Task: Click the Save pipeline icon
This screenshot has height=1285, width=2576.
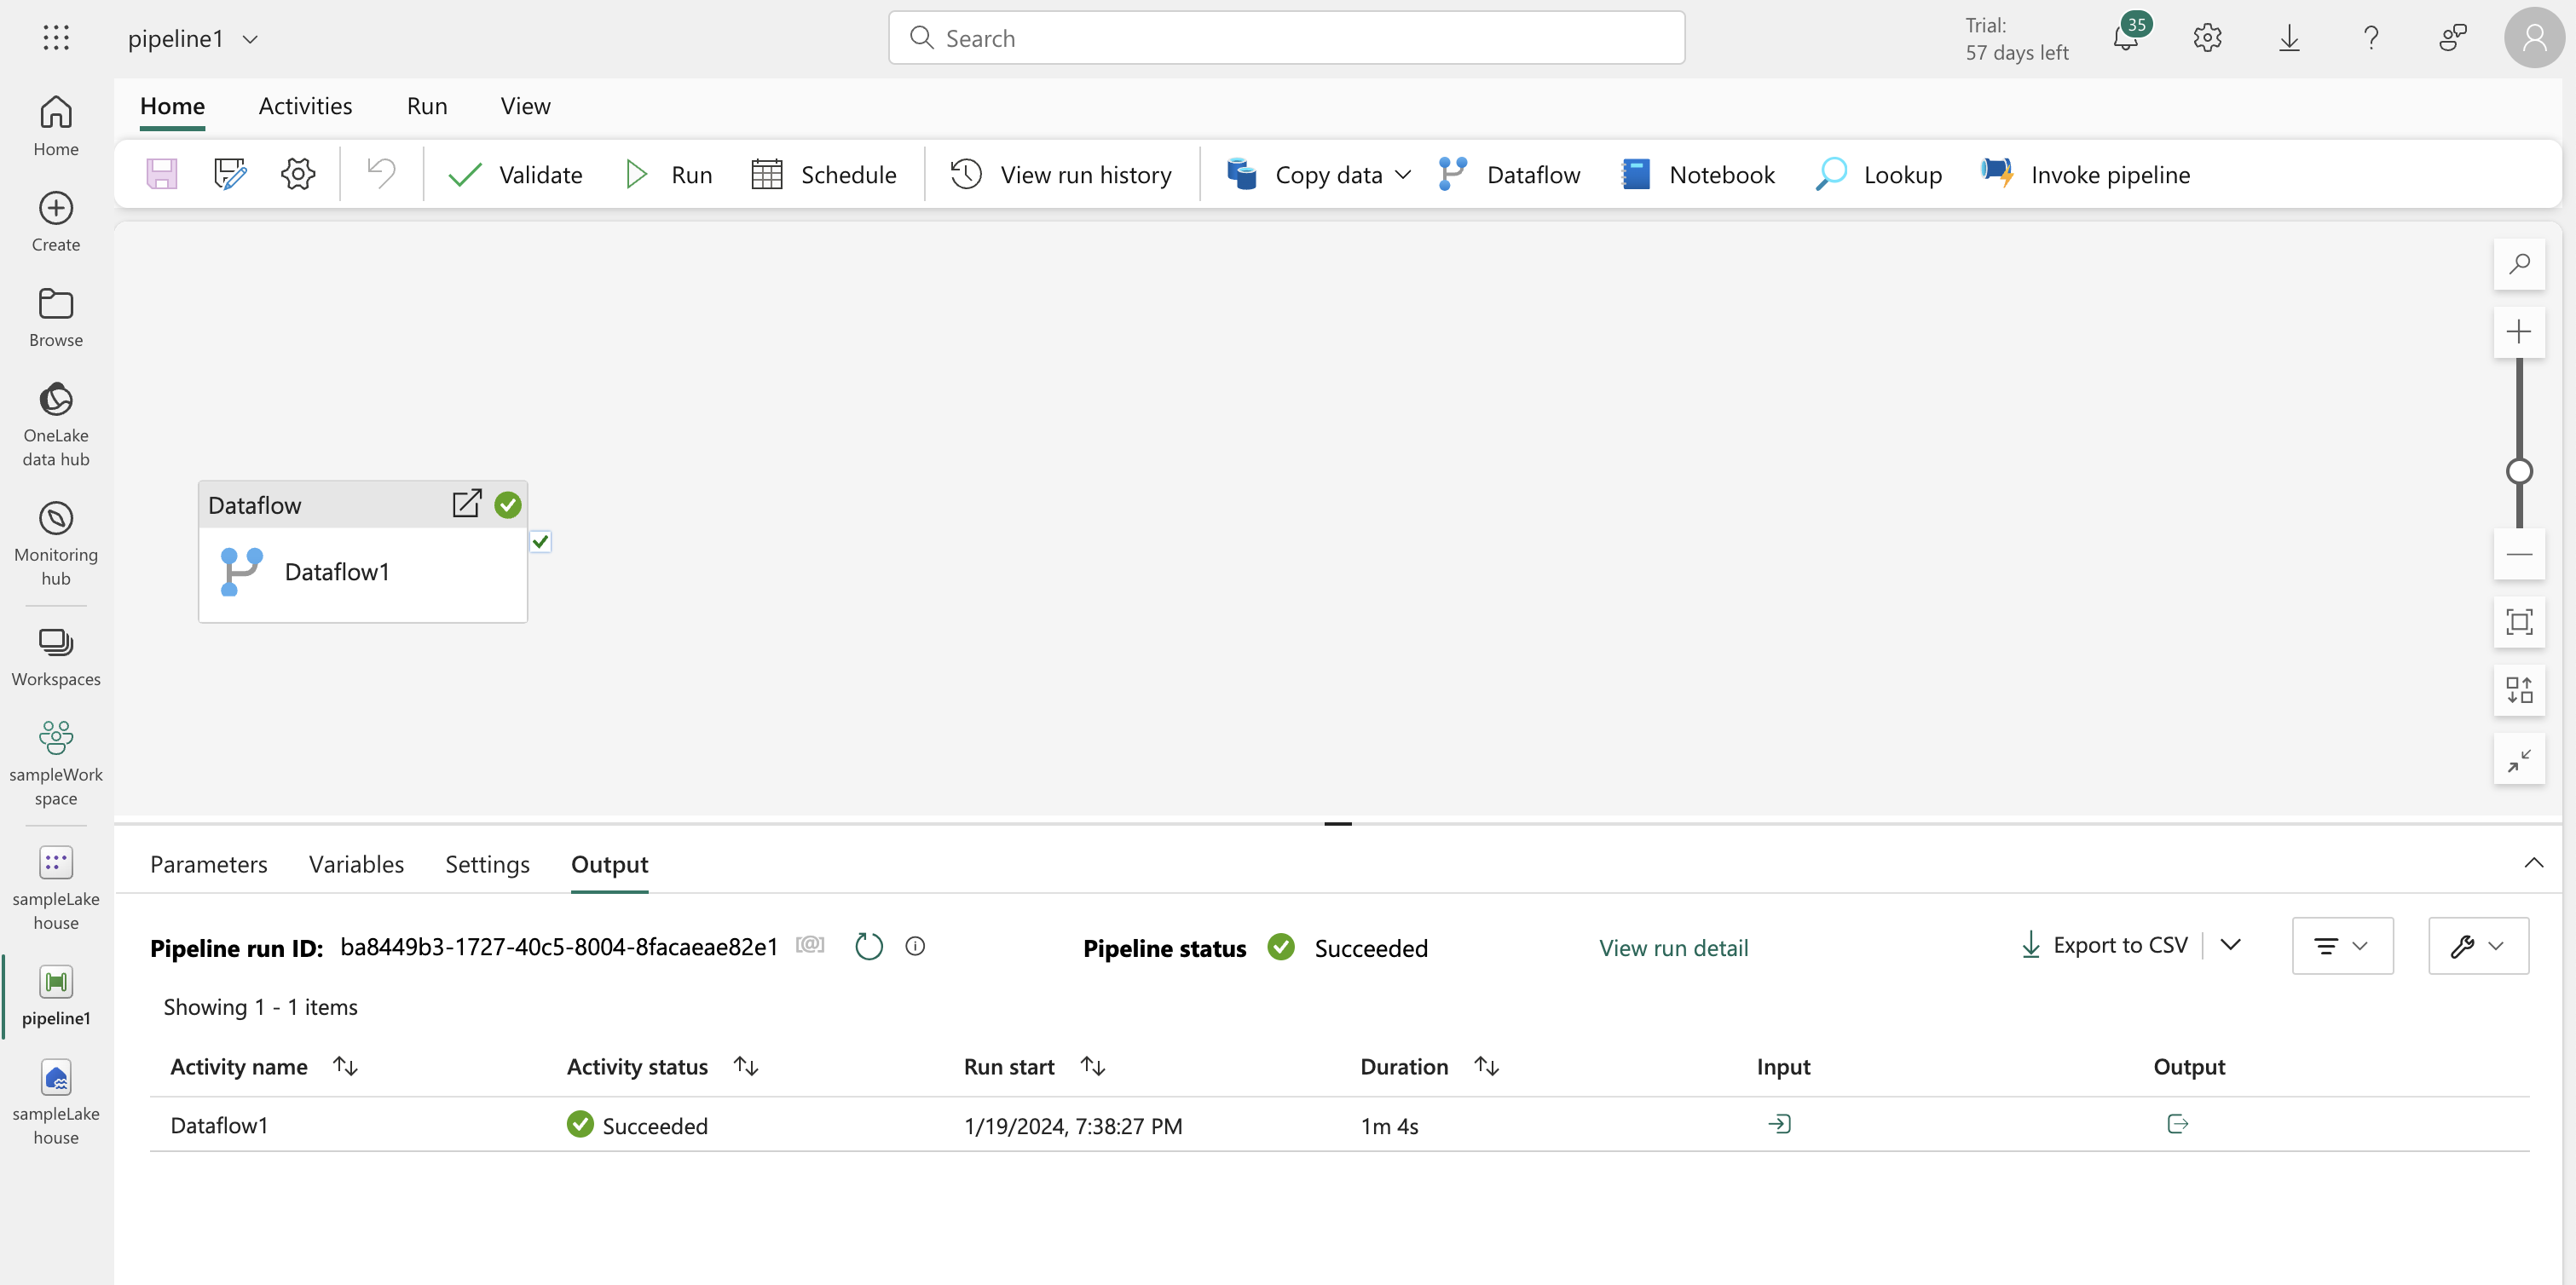Action: (162, 174)
